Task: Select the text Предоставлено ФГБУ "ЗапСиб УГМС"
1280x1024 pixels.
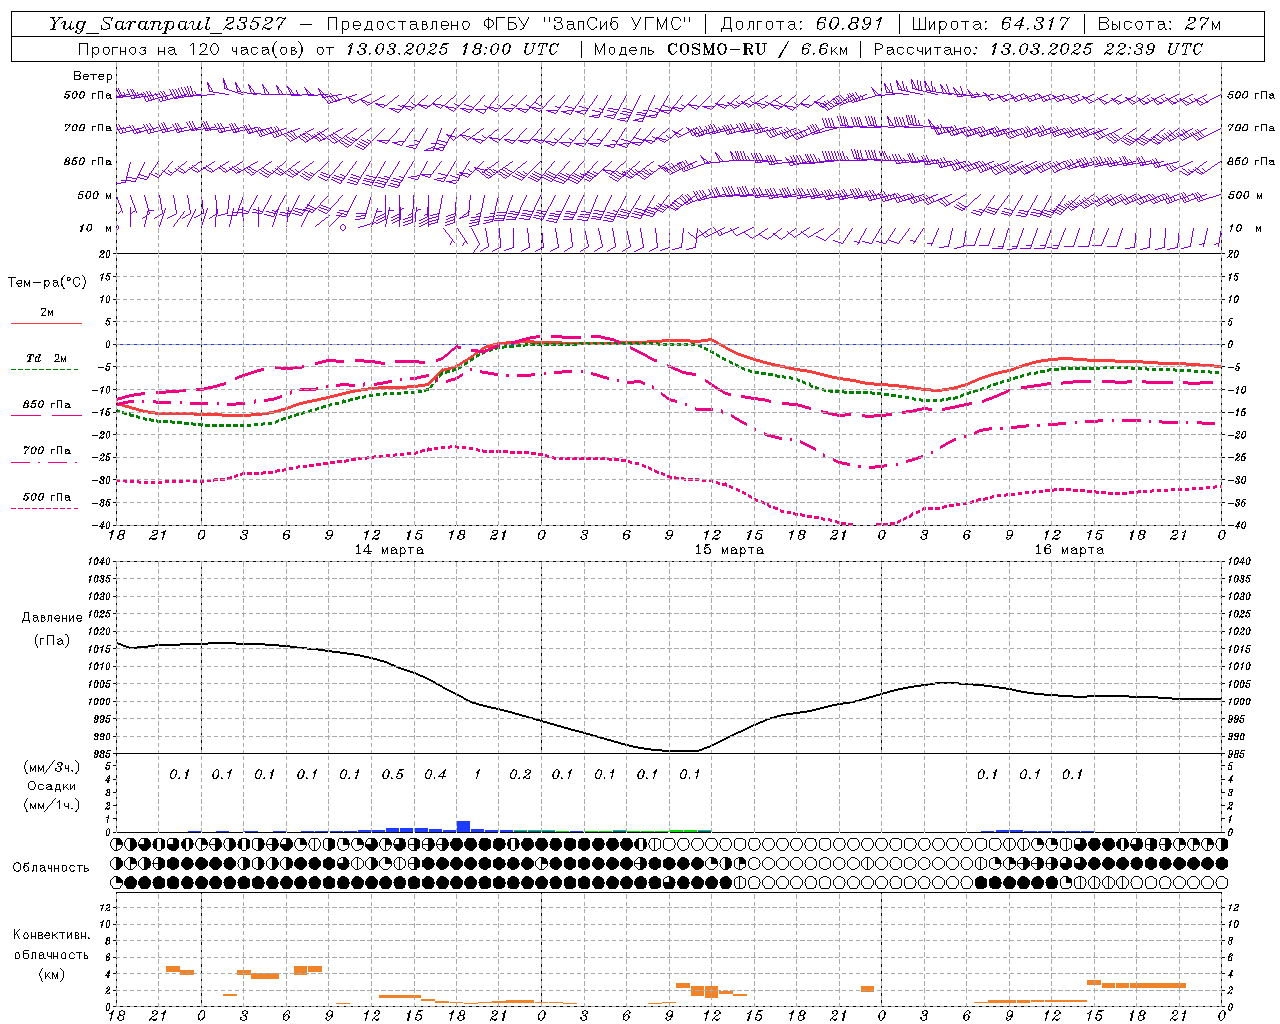Action: tap(510, 24)
